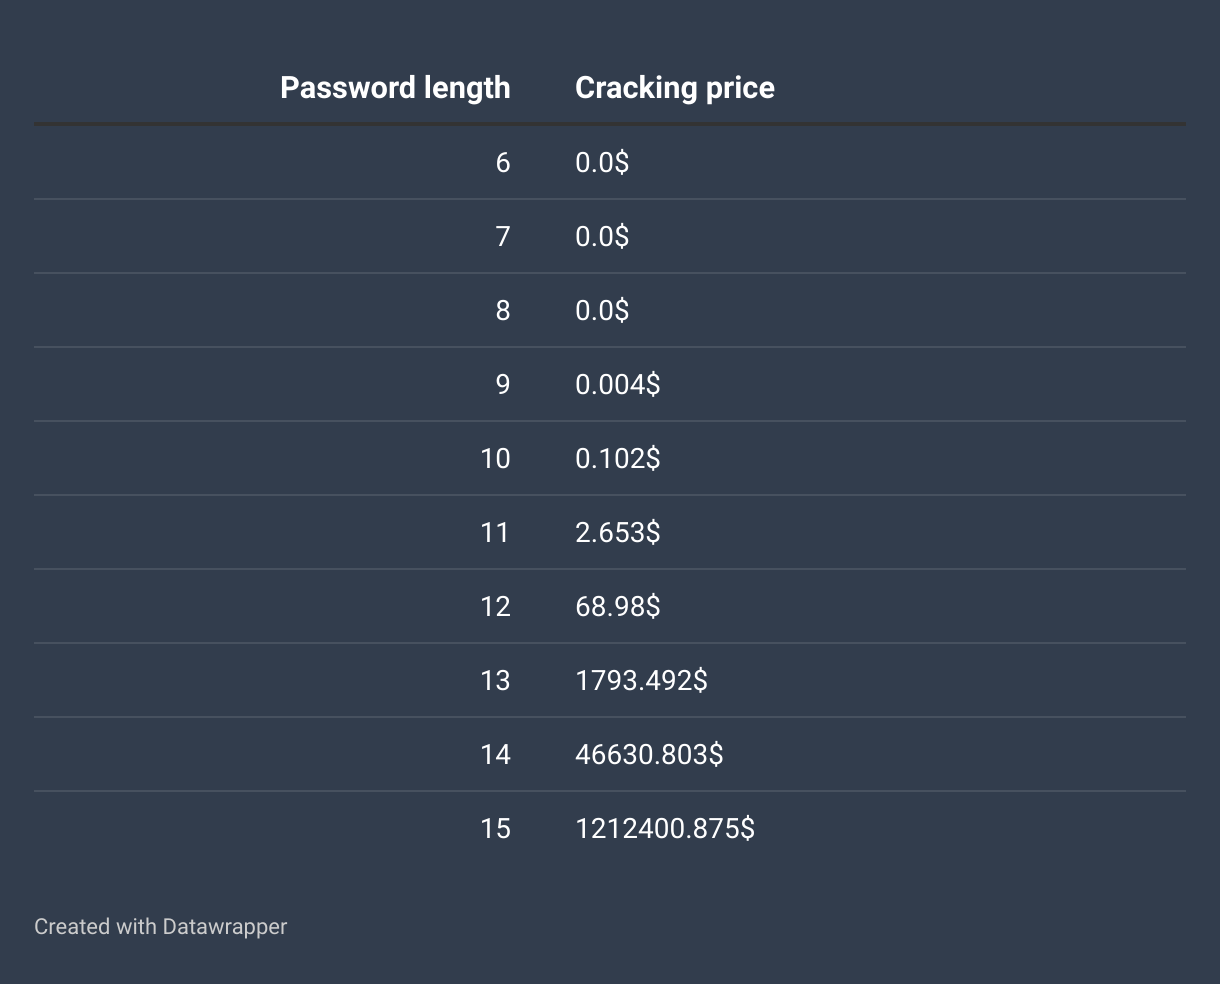Click the 1793.492$ cracking price

(641, 681)
